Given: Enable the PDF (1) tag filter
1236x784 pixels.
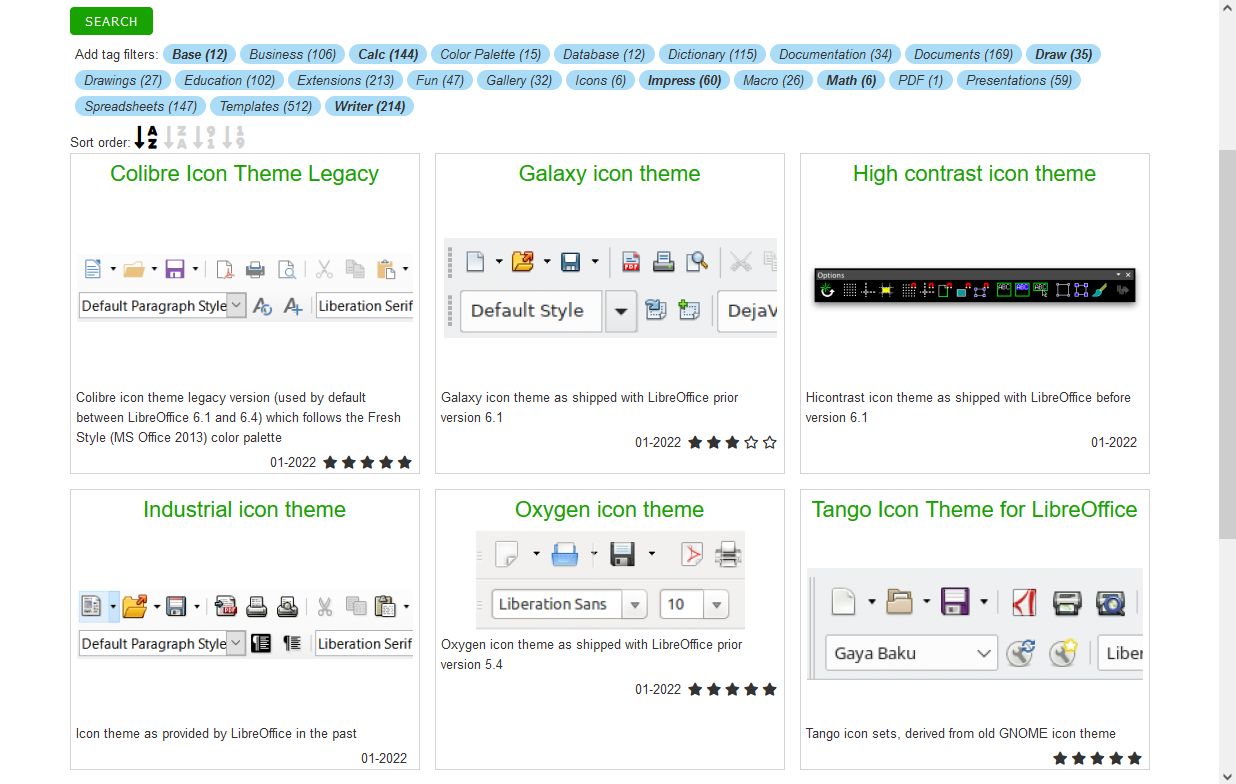Looking at the screenshot, I should pos(920,80).
